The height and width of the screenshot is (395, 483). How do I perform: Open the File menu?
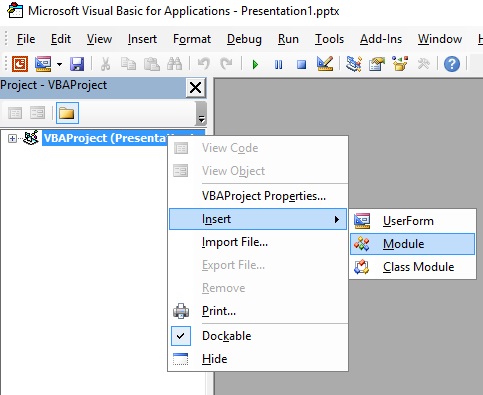coord(26,39)
